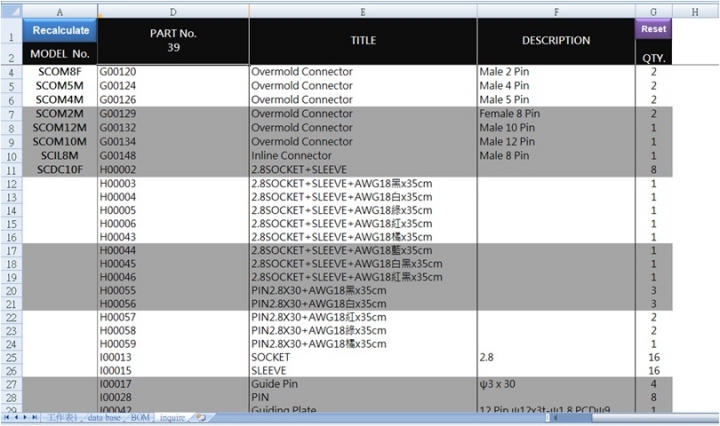Click quantity 16 in SLEEVE row
The width and height of the screenshot is (720, 426).
[x=653, y=370]
